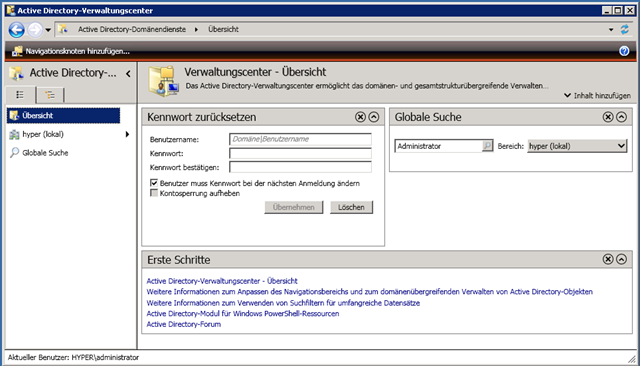Open help via the blue question mark icon
Screen dimensions: 640x366
coord(624,51)
